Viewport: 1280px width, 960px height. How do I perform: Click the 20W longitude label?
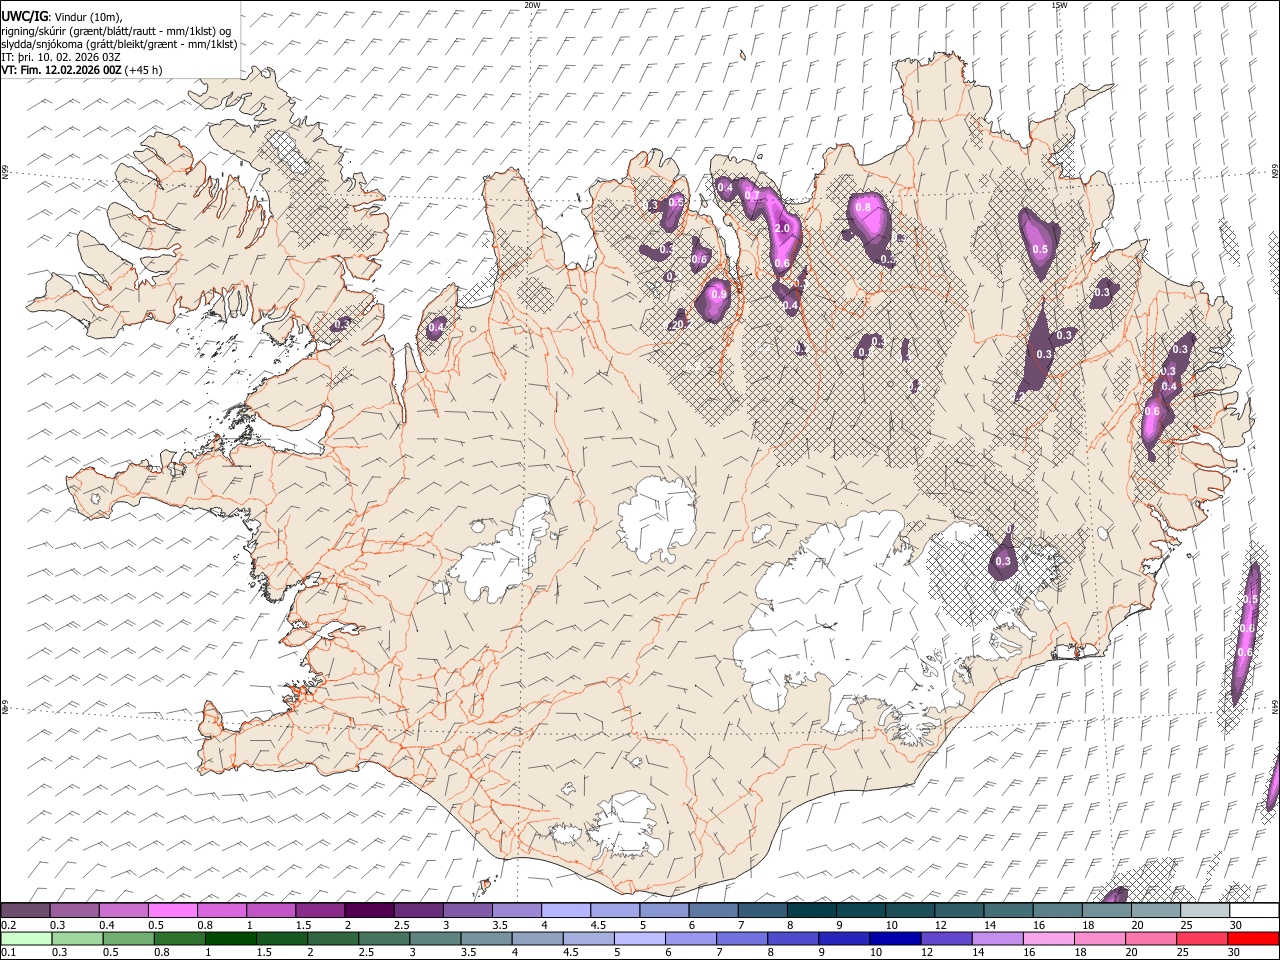click(x=532, y=5)
